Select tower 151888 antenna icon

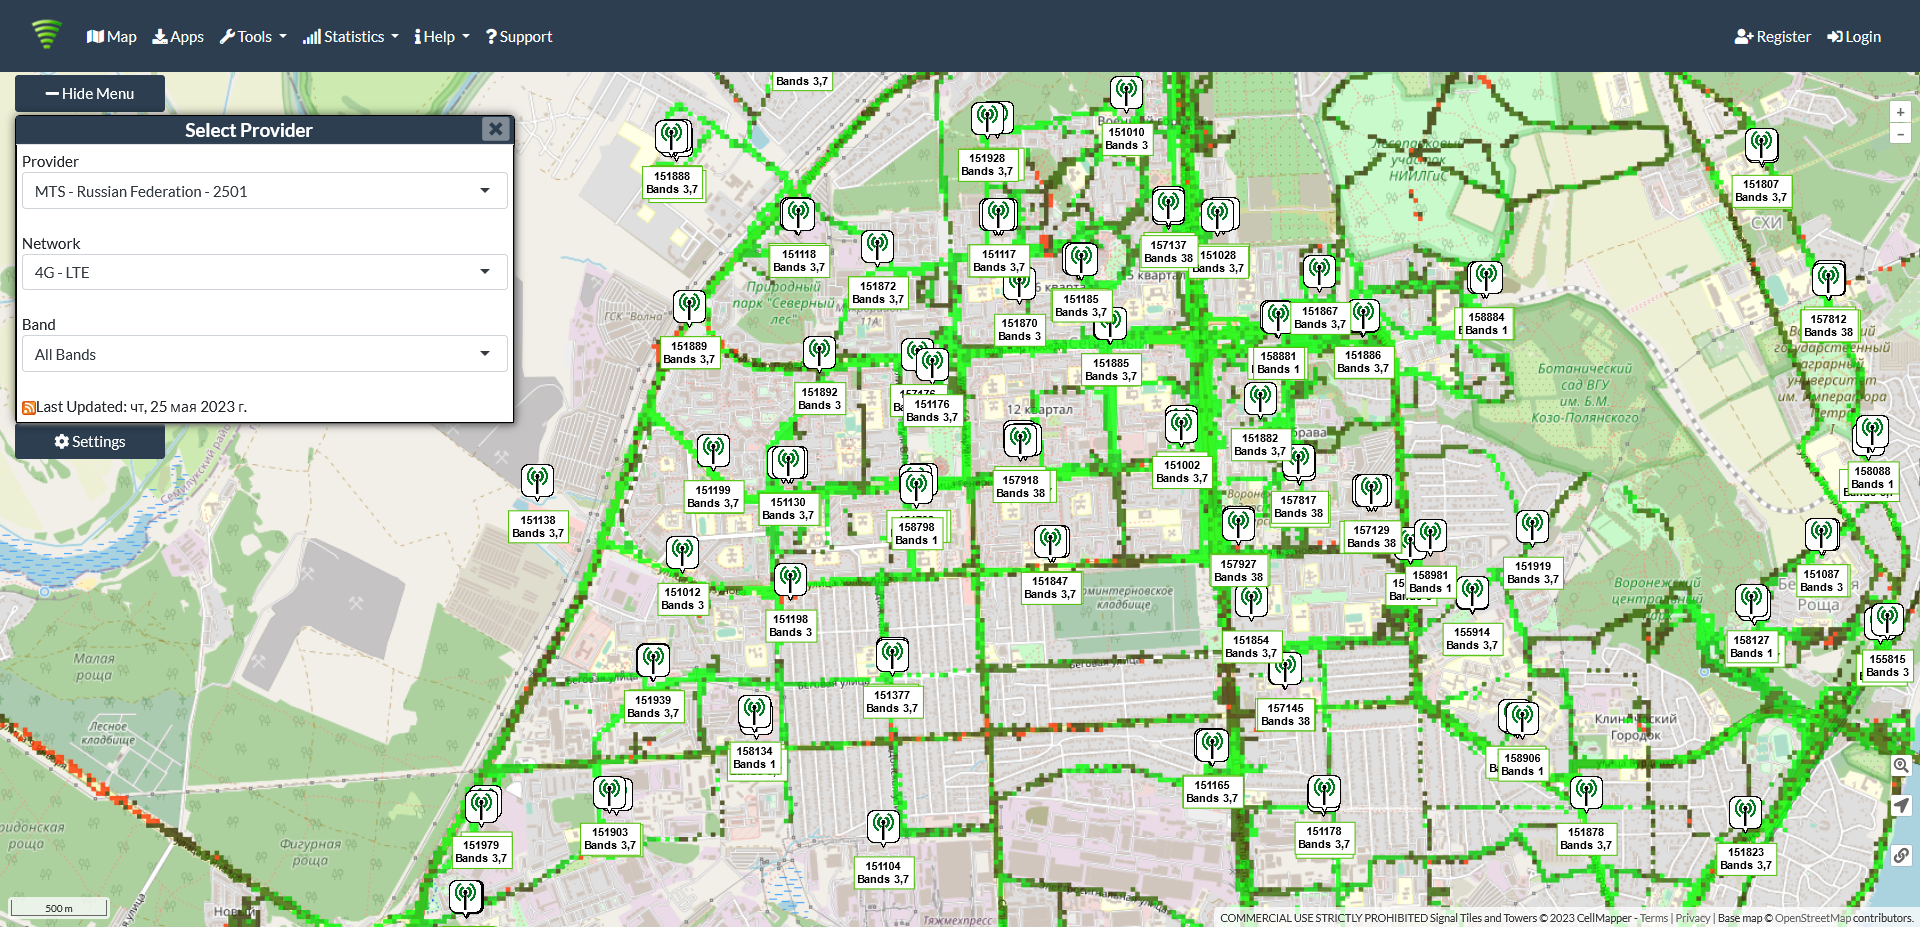coord(674,137)
